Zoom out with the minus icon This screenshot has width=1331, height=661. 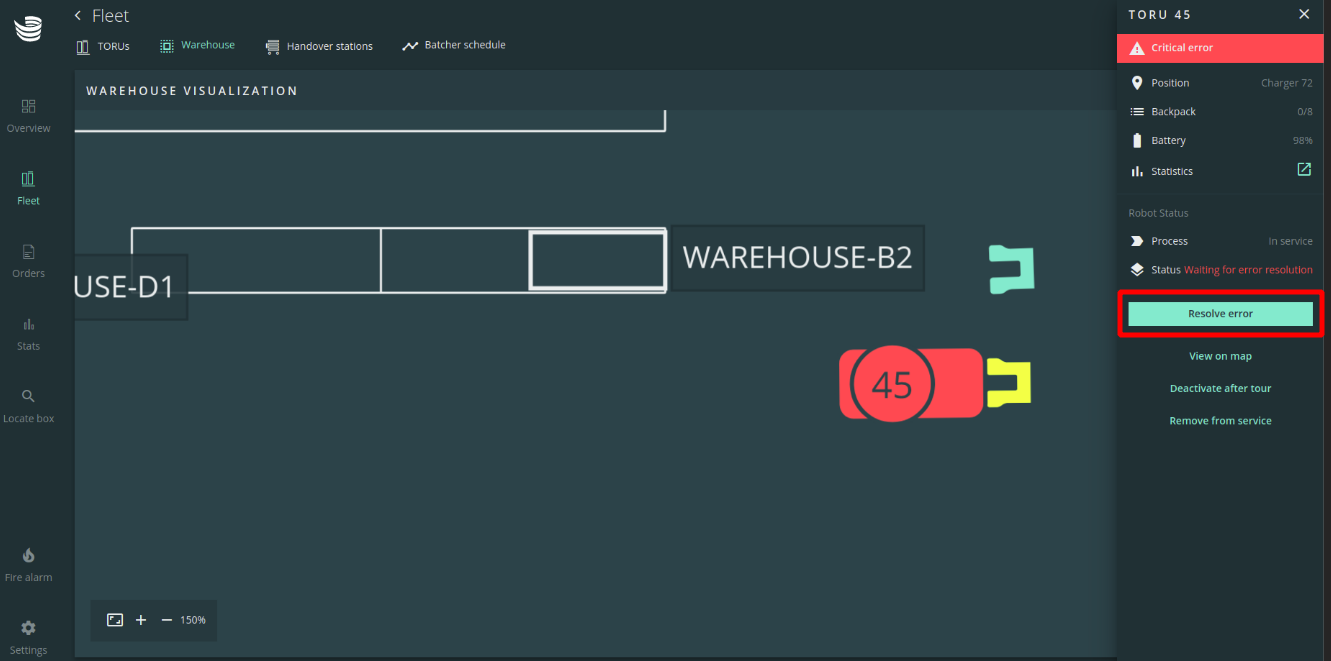(167, 620)
